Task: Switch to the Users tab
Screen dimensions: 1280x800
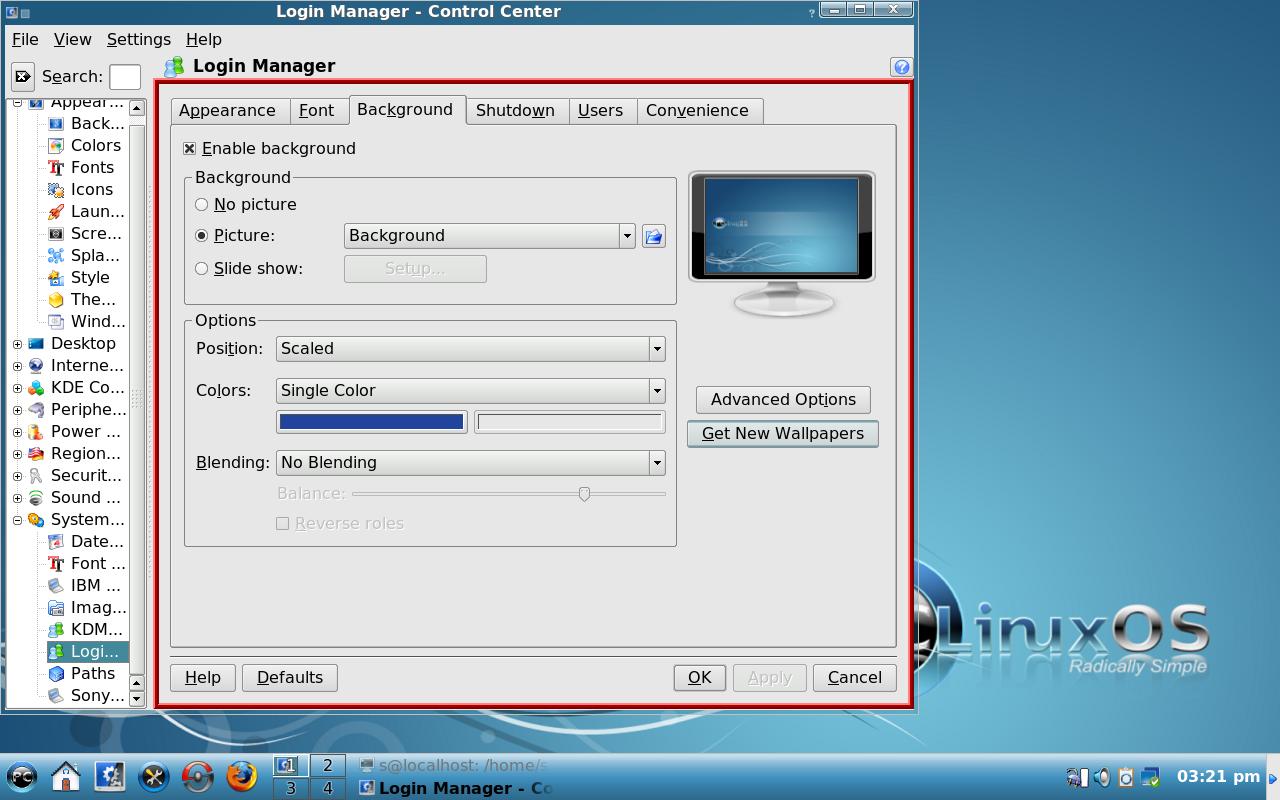Action: pos(603,111)
